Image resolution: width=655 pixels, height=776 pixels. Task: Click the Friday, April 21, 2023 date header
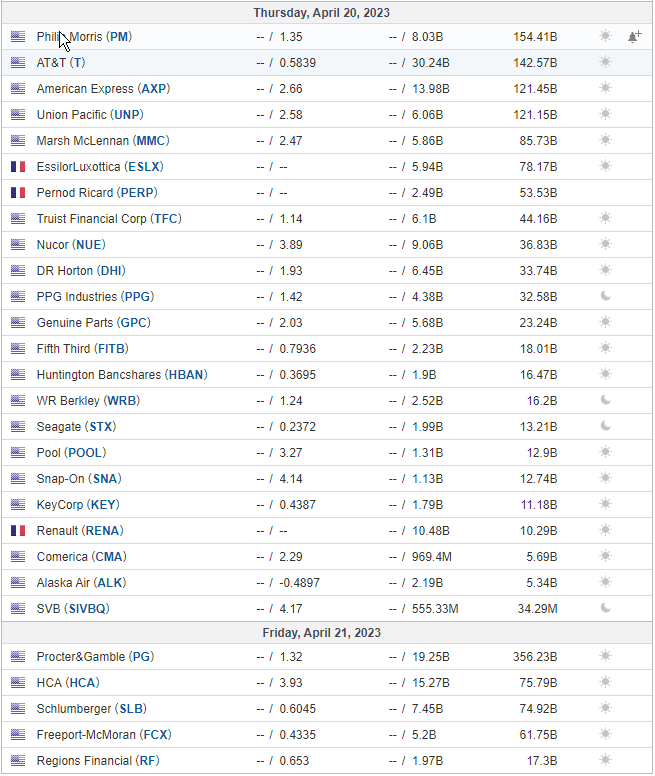(322, 633)
